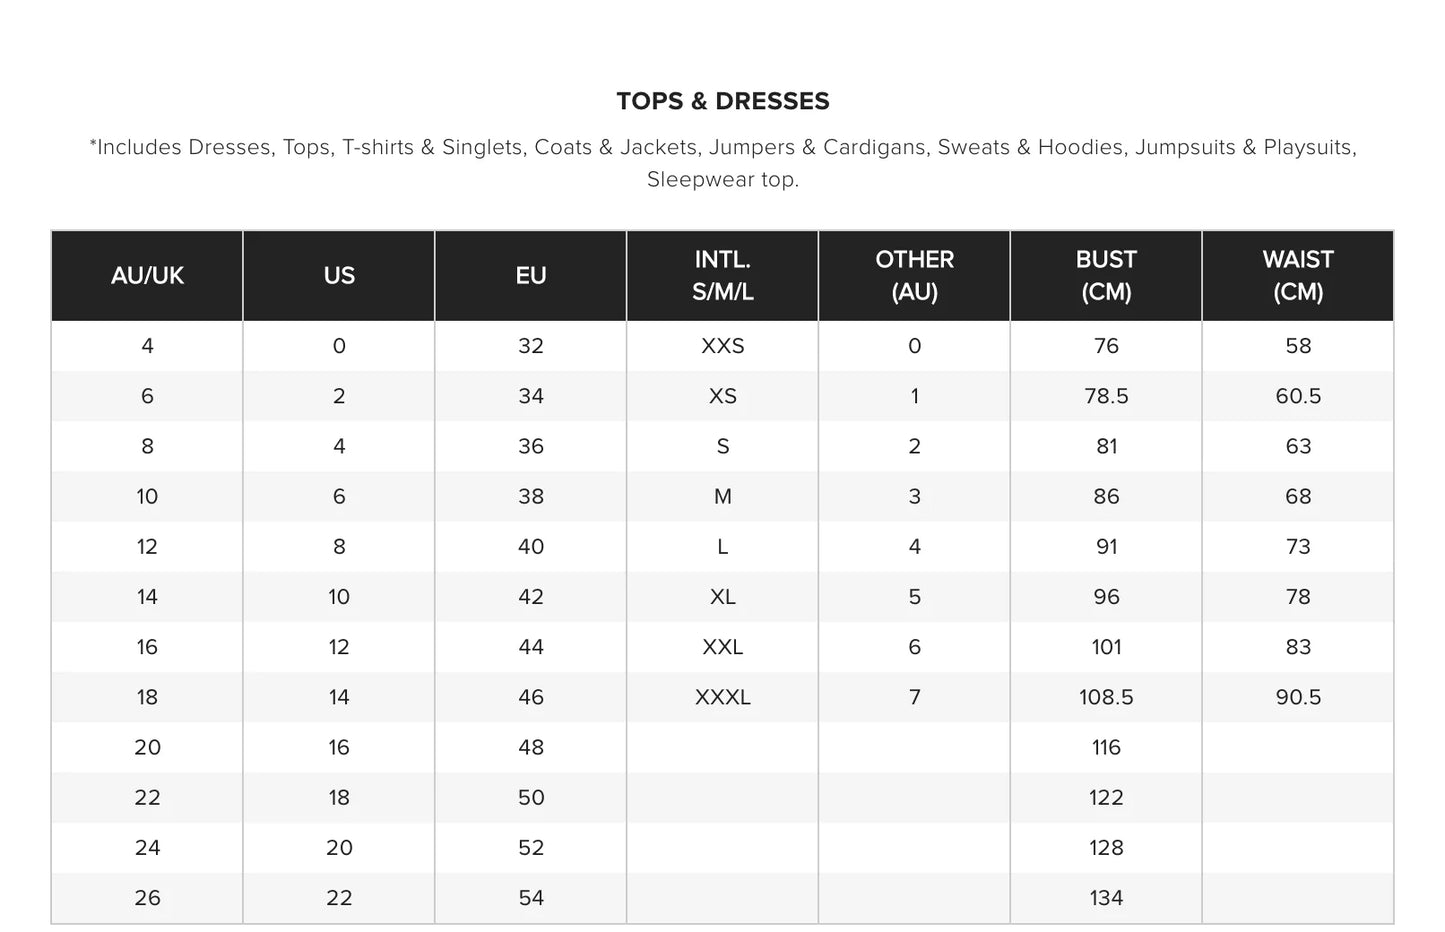Select the INTL. S/M/L column header
Viewport: 1445px width, 932px height.
[x=722, y=276]
